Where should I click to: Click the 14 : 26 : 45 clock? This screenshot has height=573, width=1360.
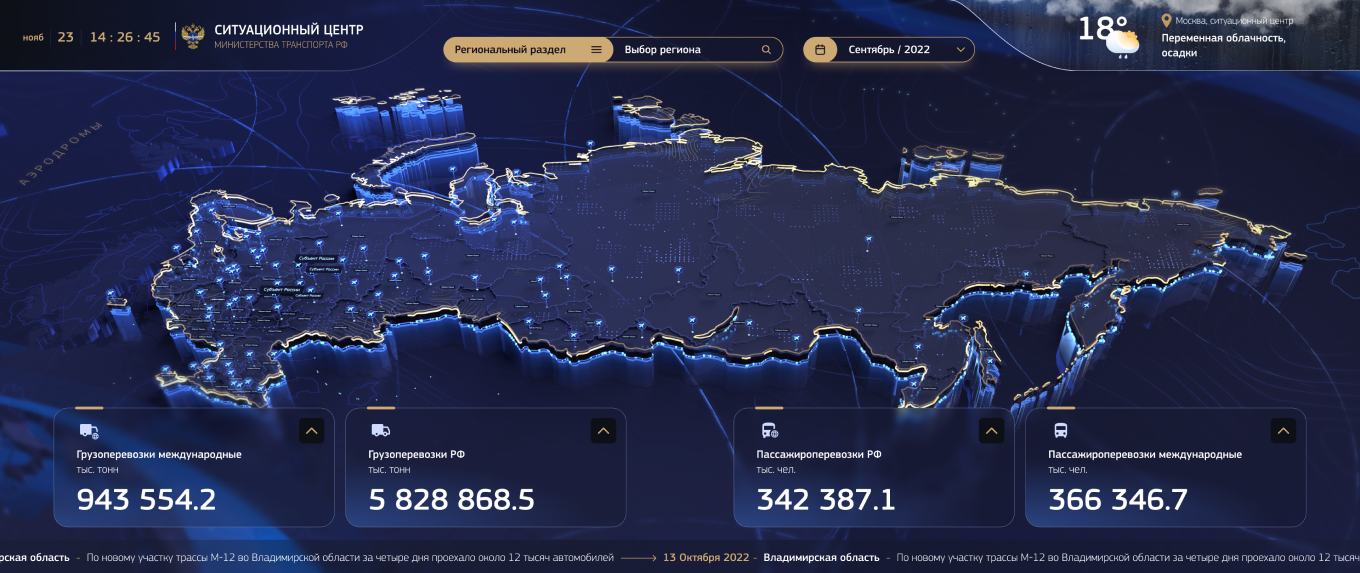125,37
